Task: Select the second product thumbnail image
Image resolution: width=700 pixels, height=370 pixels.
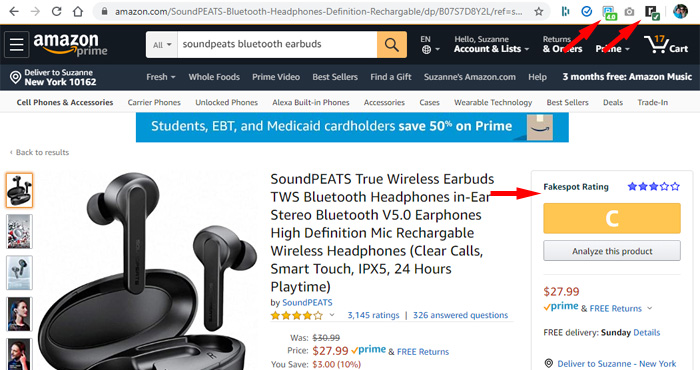Action: click(x=19, y=232)
